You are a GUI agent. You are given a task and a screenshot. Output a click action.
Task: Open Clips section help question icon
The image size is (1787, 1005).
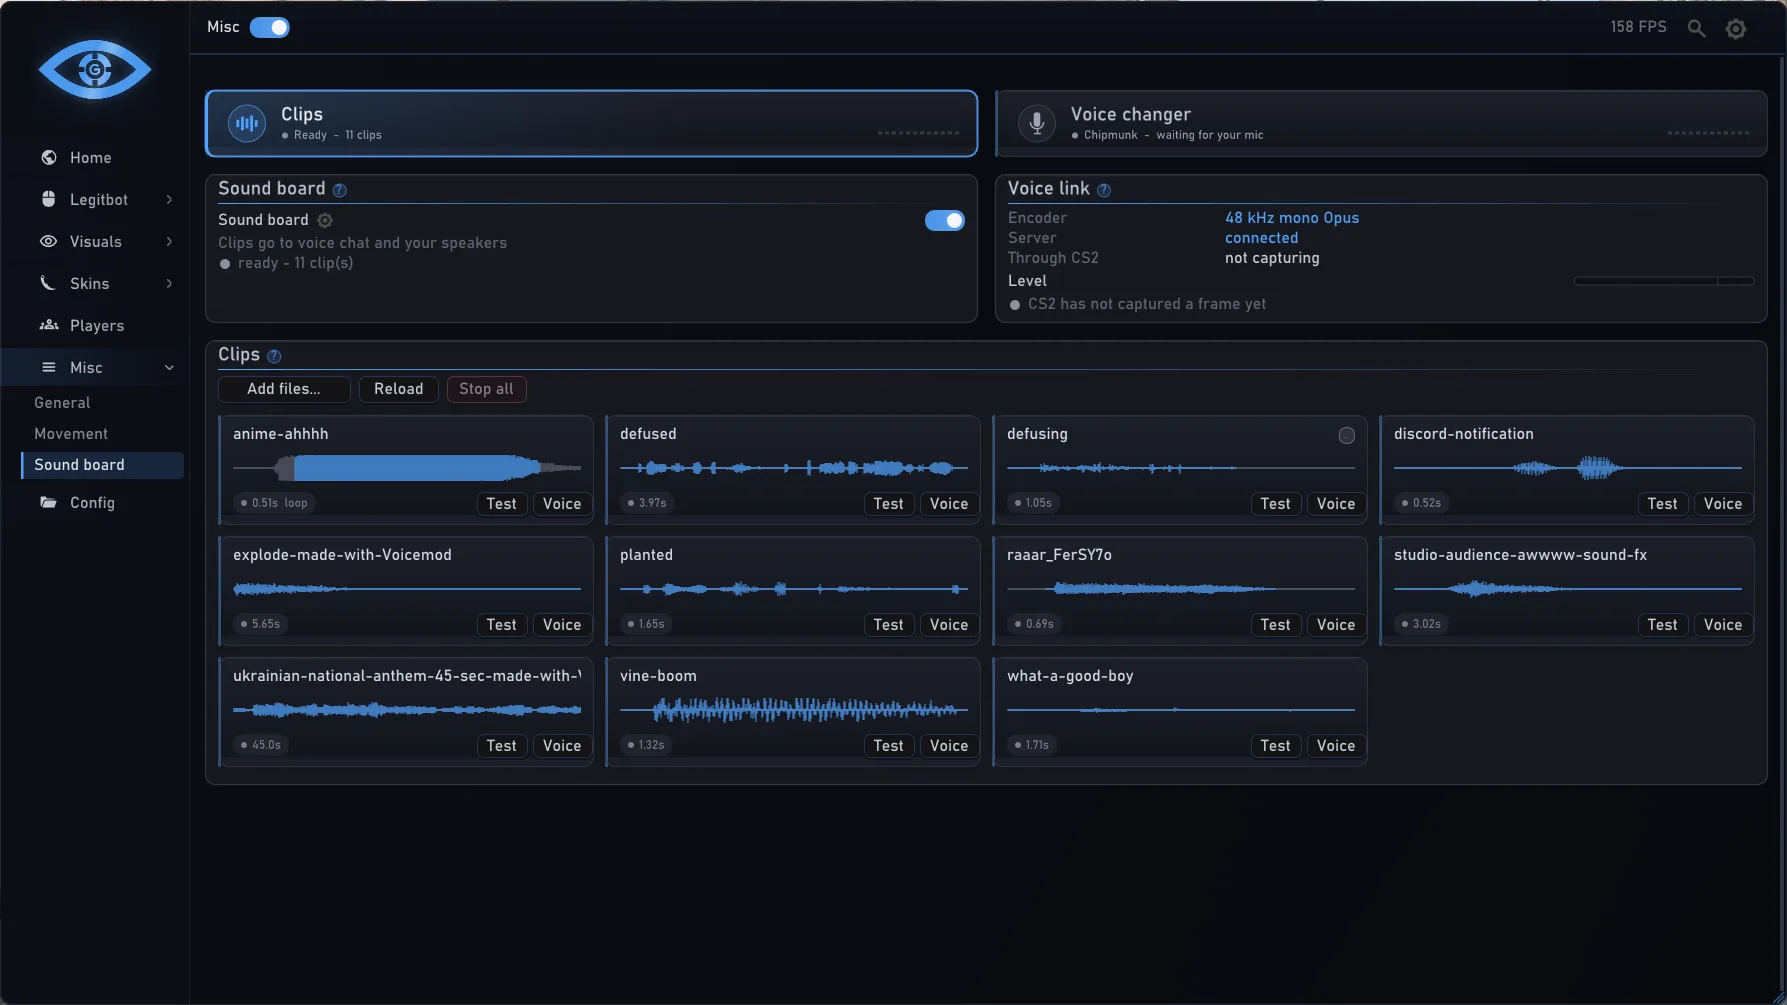tap(274, 356)
